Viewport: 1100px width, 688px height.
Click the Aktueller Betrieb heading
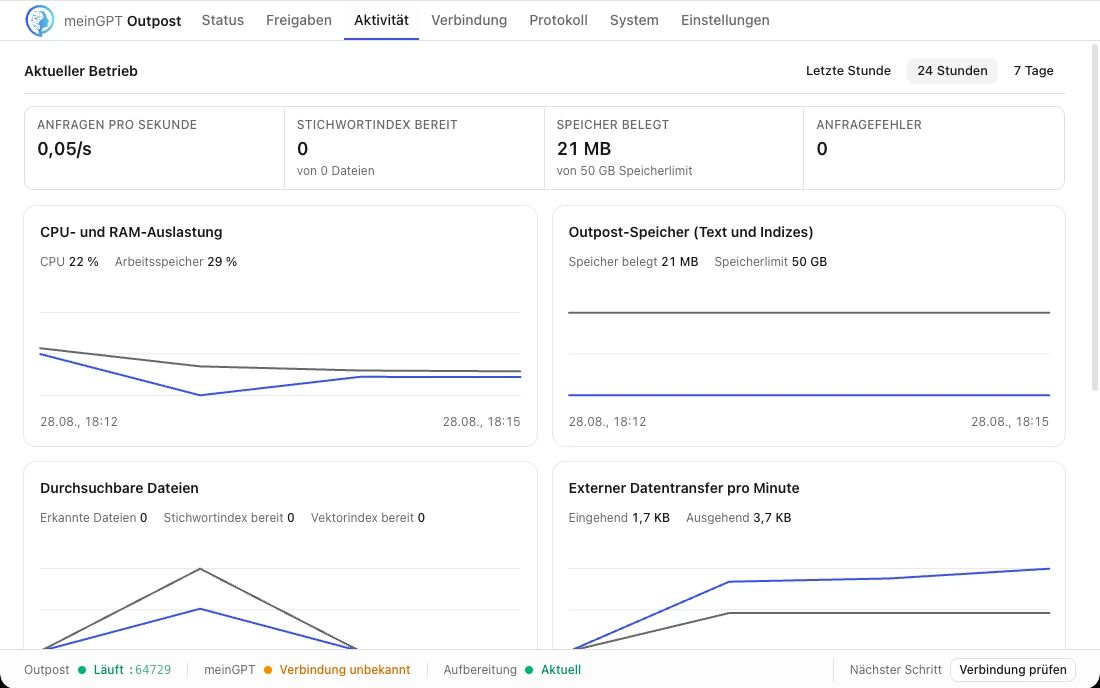coord(81,71)
